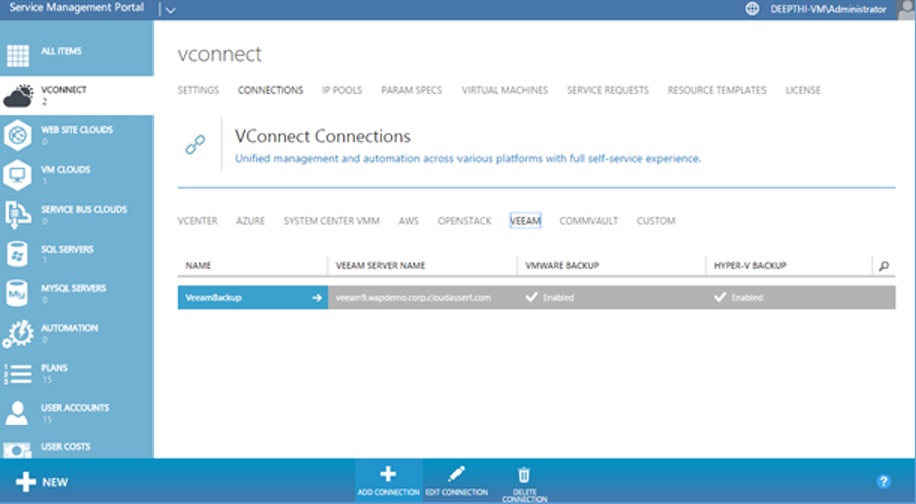Viewport: 916px width, 504px height.
Task: Switch to the Virtual Machines tab
Action: [505, 90]
